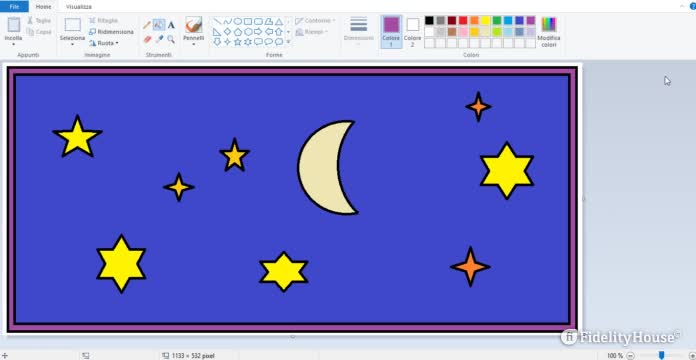Activate Colore 1 foreground selector
Viewport: 696px width, 360px height.
(x=391, y=32)
